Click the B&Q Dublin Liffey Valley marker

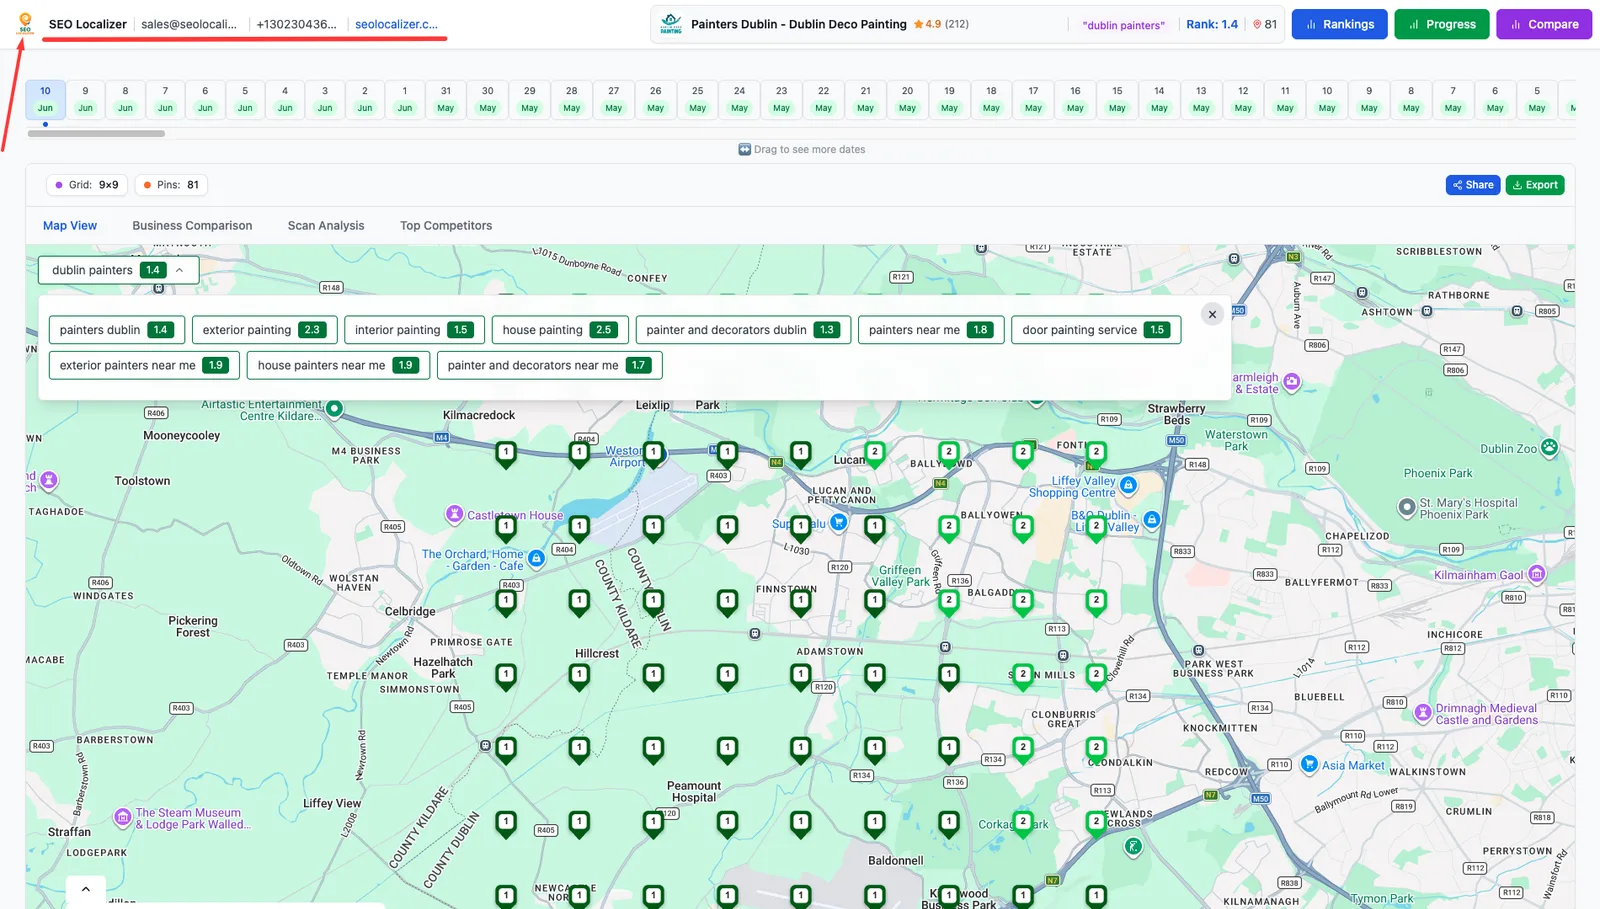[x=1151, y=519]
